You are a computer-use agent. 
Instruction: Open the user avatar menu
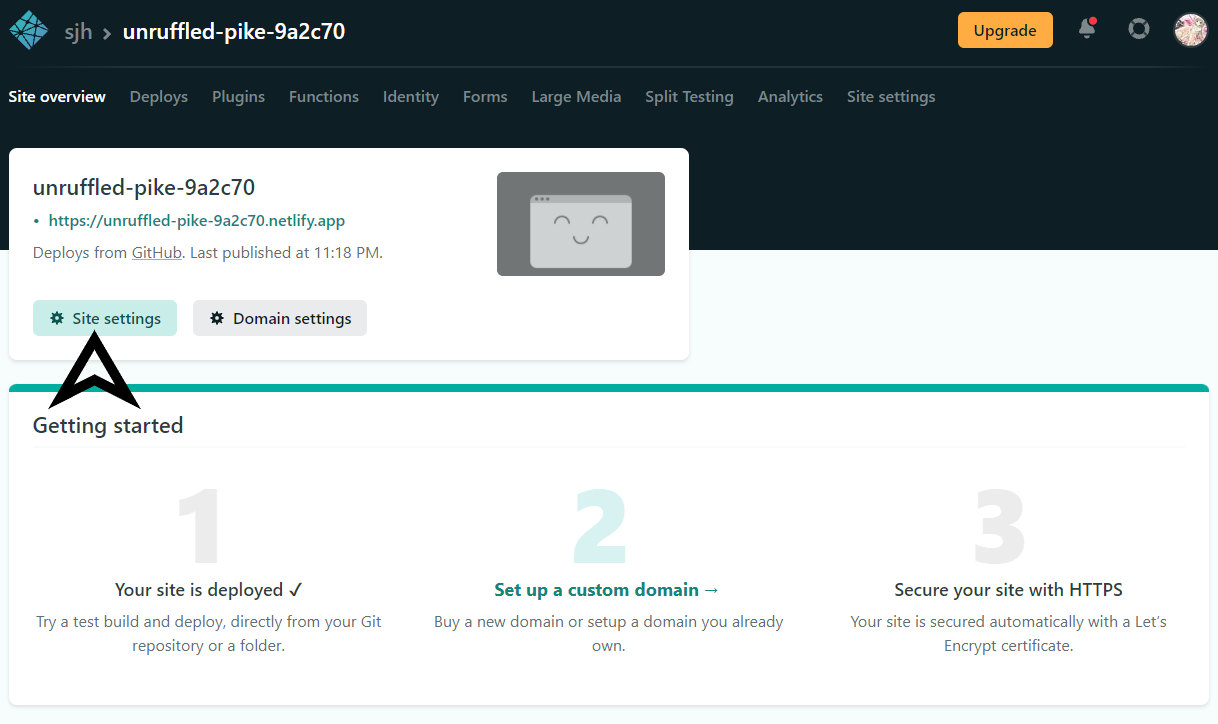(1191, 29)
